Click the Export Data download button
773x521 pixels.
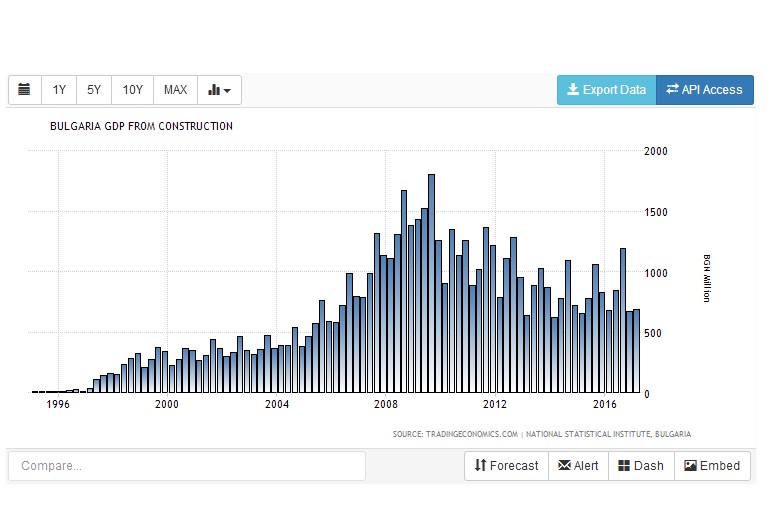606,90
